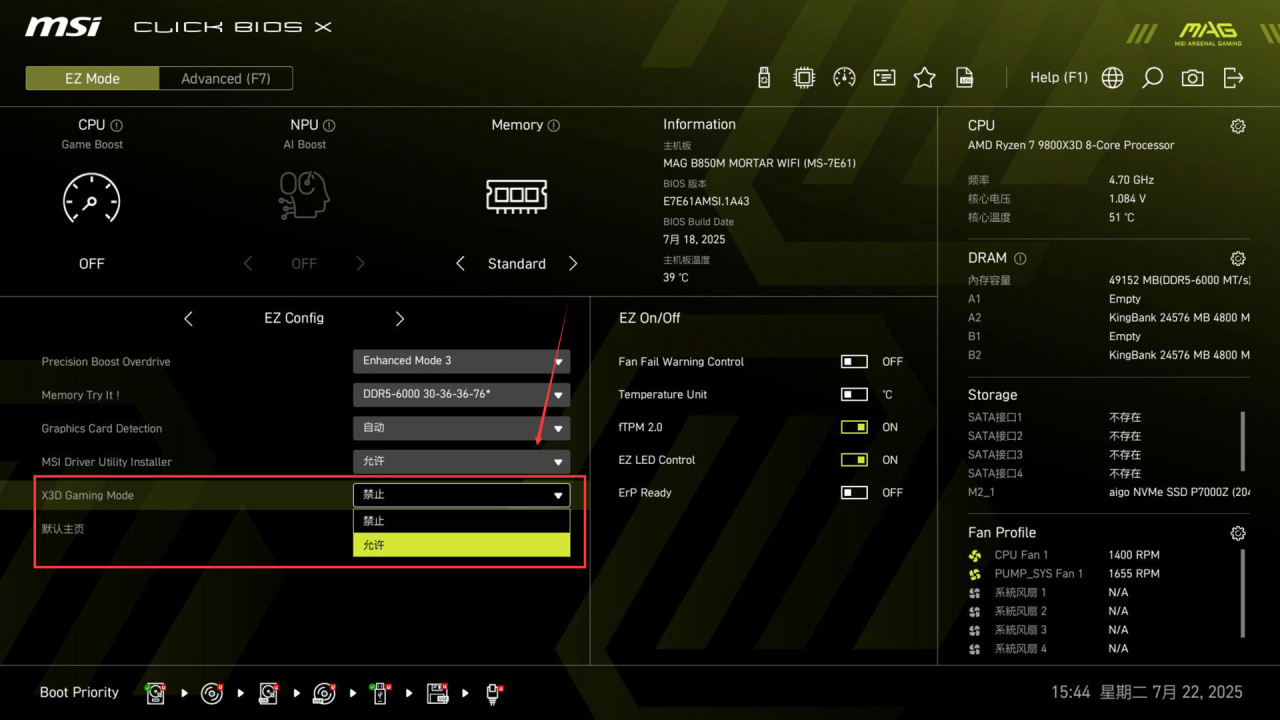The height and width of the screenshot is (720, 1280).
Task: Toggle Fan Fail Warning Control switch
Action: (x=854, y=361)
